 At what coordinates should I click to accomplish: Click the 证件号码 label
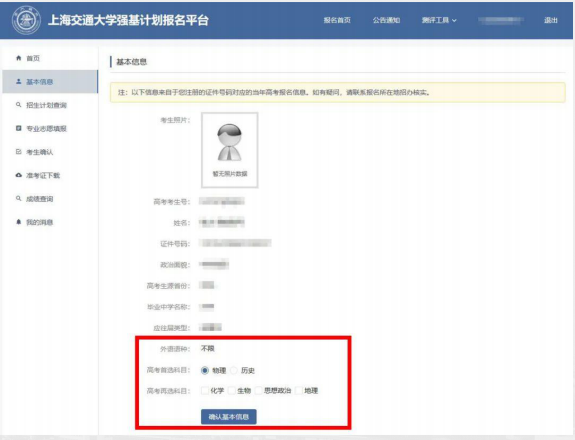point(175,243)
